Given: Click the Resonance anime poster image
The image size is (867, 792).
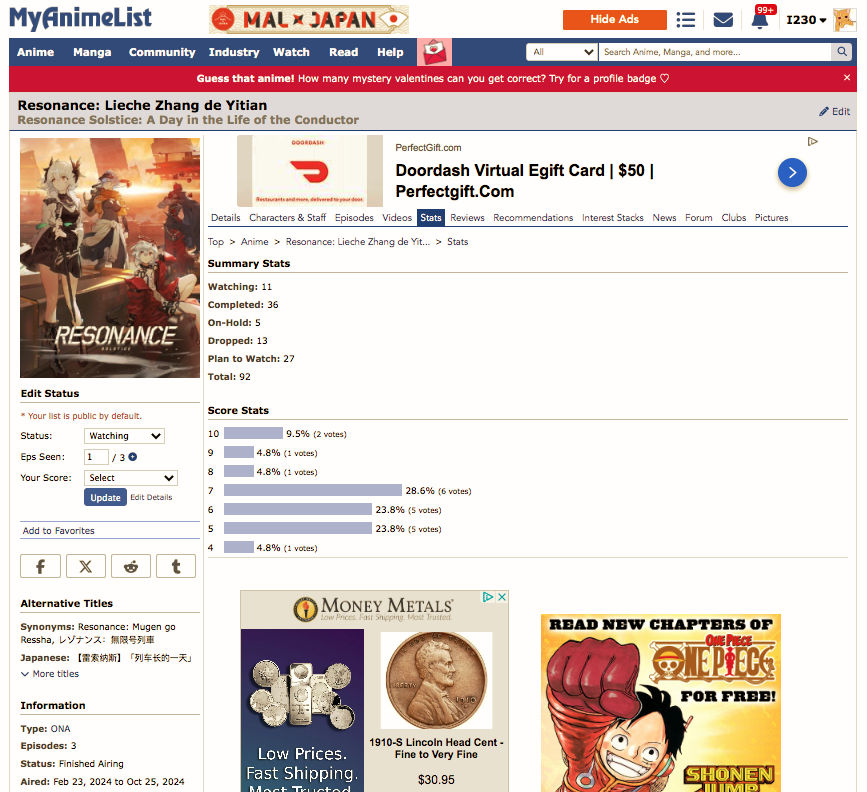Looking at the screenshot, I should [109, 258].
